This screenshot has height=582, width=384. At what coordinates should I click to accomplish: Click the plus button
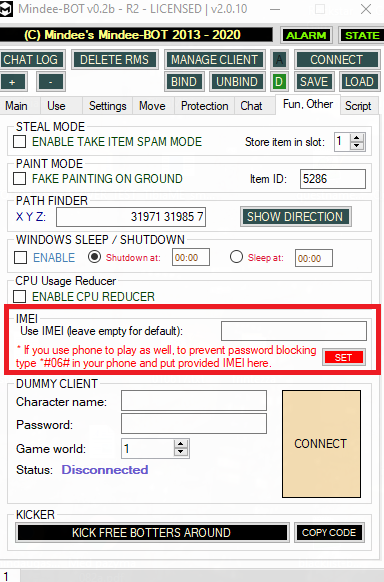pos(12,82)
